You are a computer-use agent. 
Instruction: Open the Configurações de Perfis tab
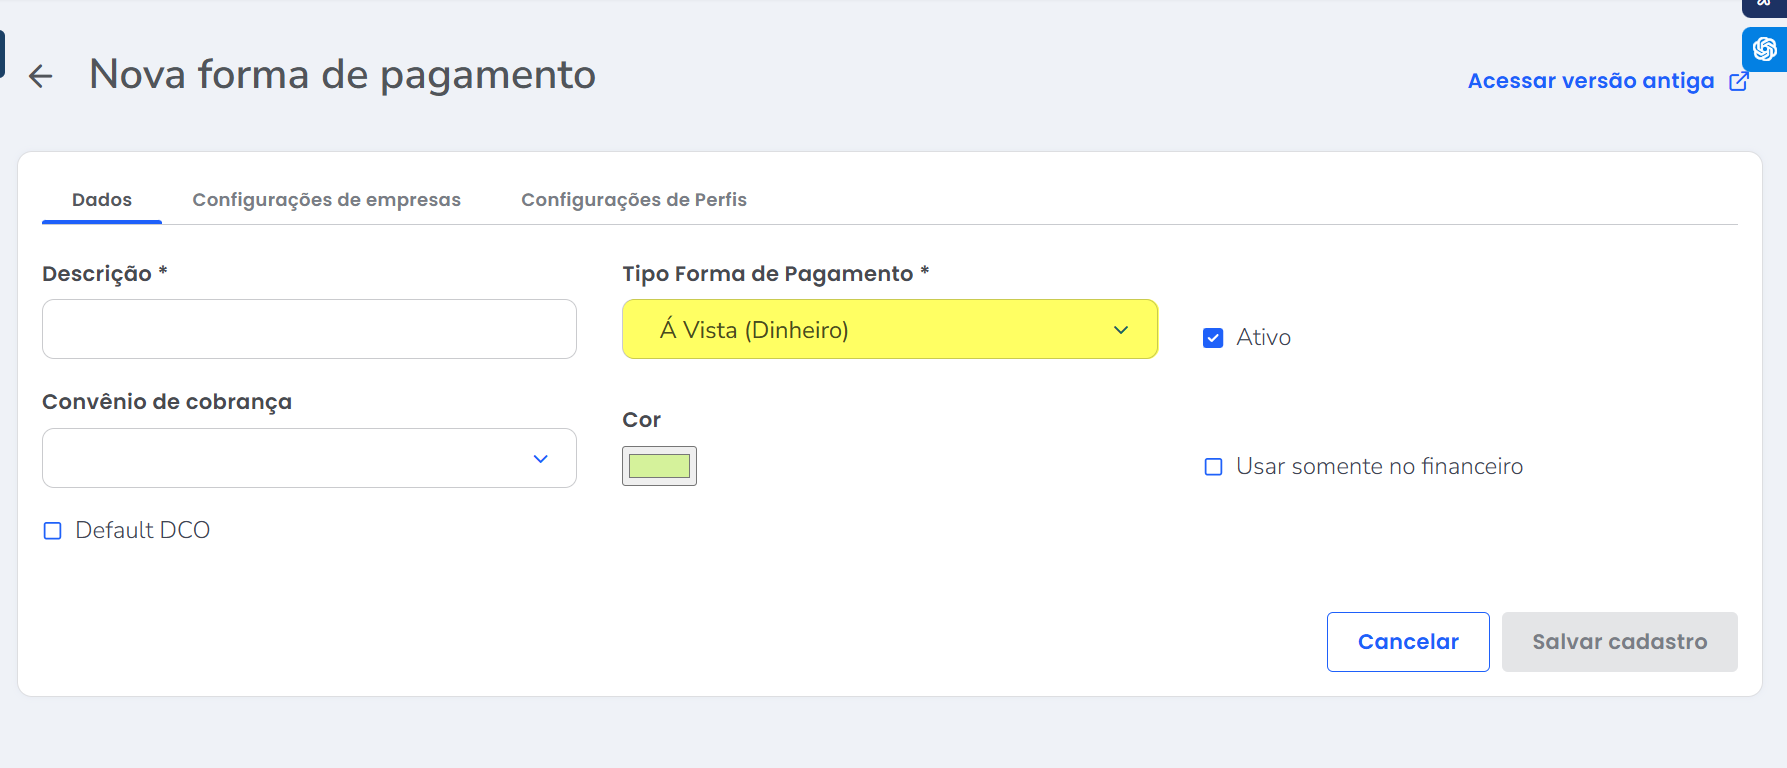click(x=633, y=200)
